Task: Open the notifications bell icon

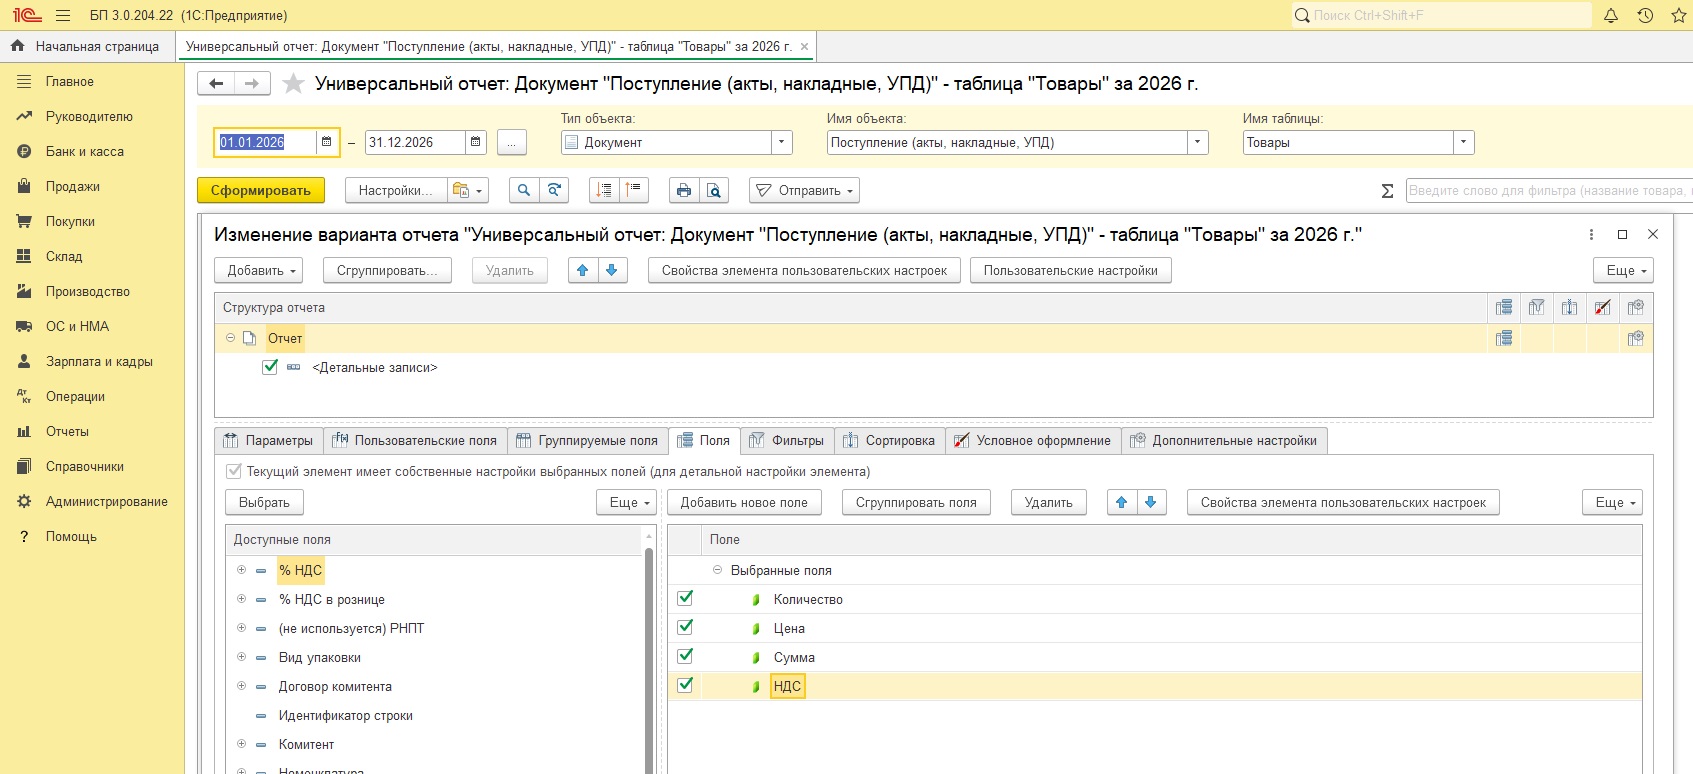Action: point(1611,15)
